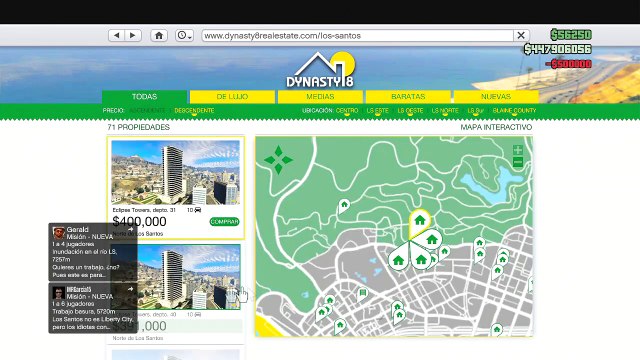Close the browser with the X button
640x360 pixels.
pyautogui.click(x=521, y=36)
